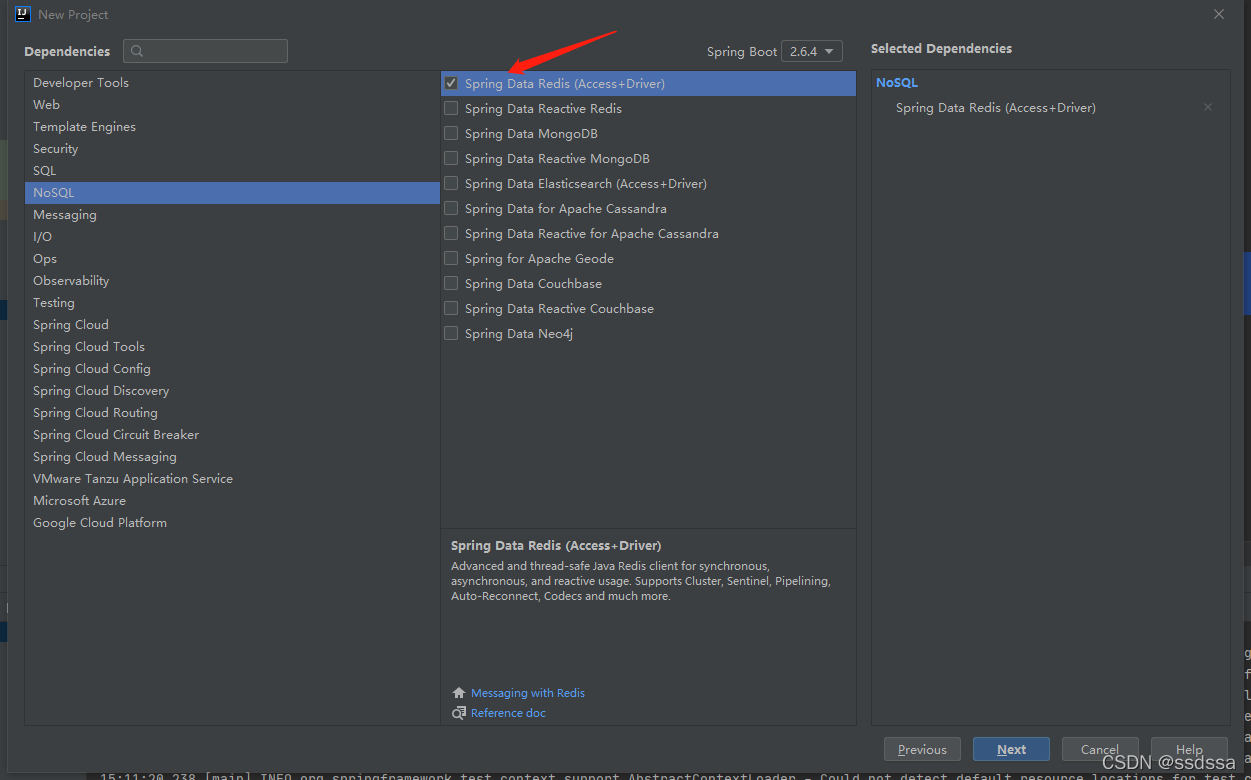Check Spring Data Reactive for Apache Cassandra
The height and width of the screenshot is (780, 1251).
click(451, 234)
